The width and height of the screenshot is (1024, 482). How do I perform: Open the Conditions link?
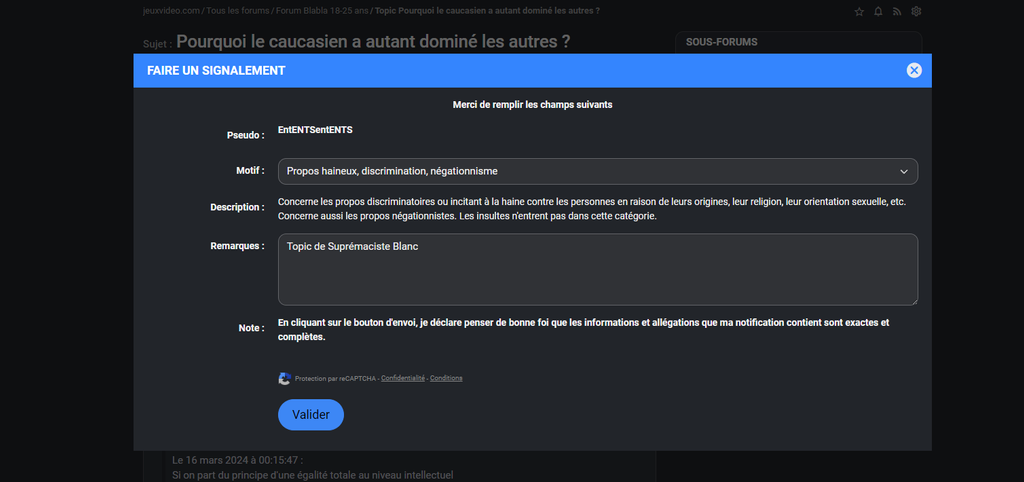coord(446,378)
